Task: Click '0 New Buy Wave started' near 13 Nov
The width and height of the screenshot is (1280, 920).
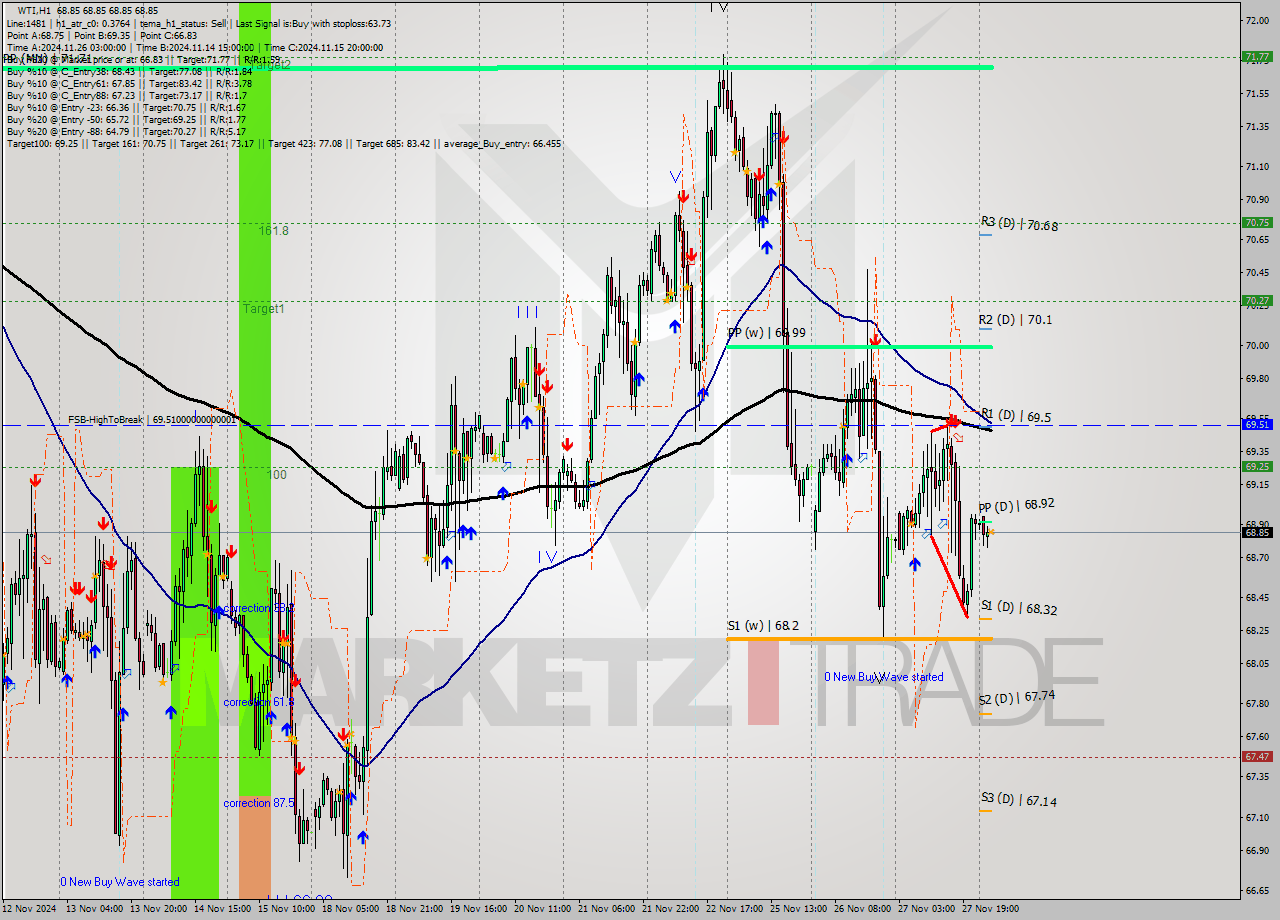Action: pyautogui.click(x=120, y=882)
